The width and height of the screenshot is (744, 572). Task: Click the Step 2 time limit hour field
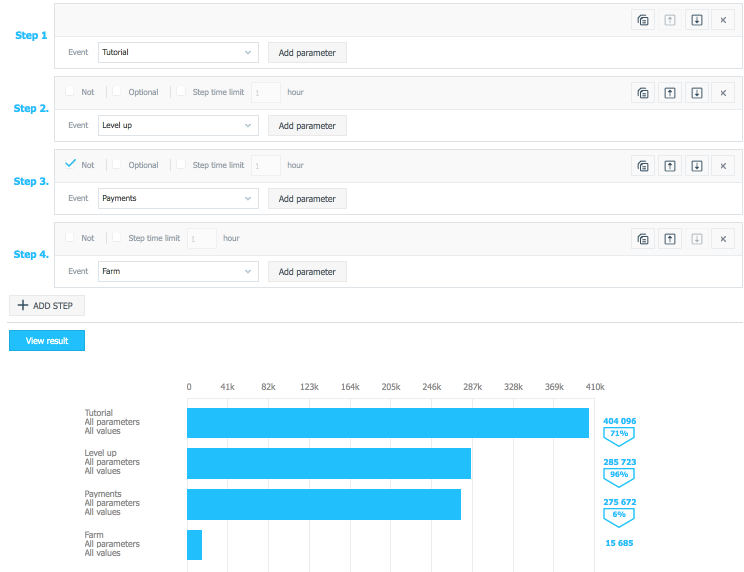click(x=266, y=93)
